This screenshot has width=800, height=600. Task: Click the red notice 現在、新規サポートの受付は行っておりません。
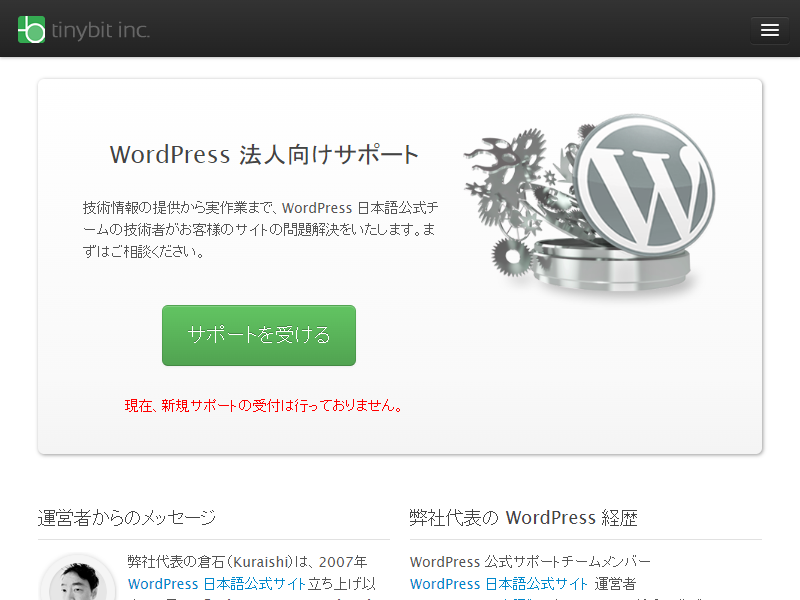pyautogui.click(x=263, y=406)
